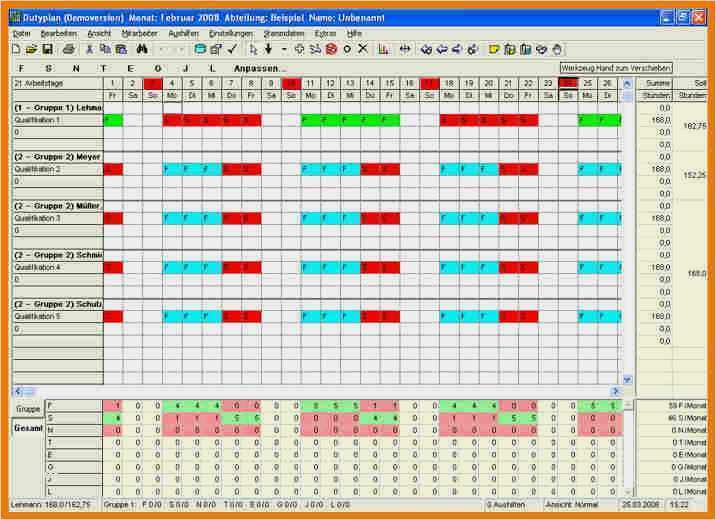
Task: Select the arrow pointer tool
Action: tap(253, 49)
